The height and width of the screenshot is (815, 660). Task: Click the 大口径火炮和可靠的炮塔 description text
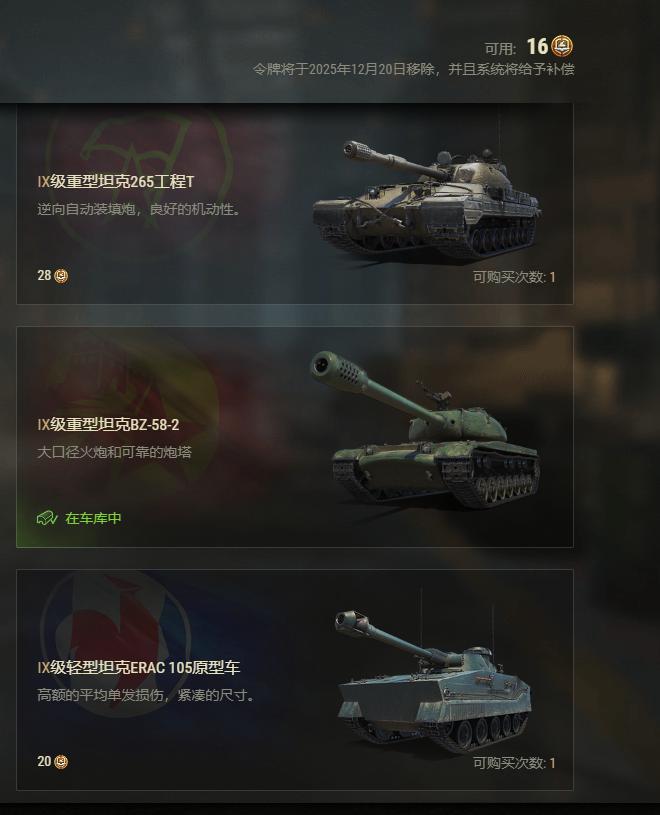click(114, 452)
